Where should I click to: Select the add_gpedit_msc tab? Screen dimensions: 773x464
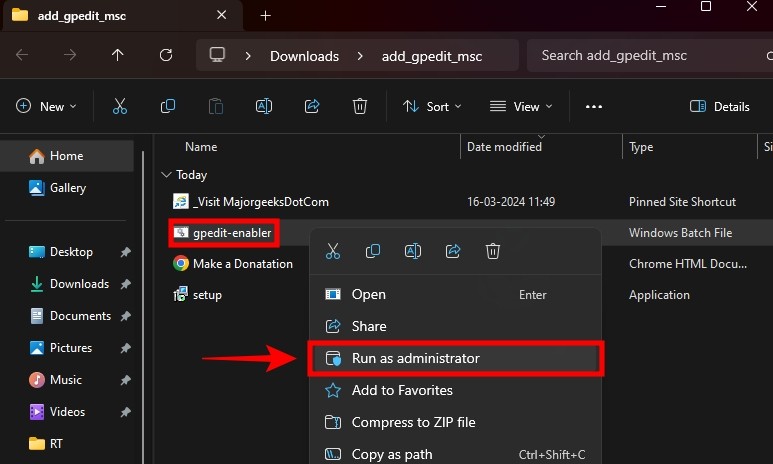(x=122, y=16)
